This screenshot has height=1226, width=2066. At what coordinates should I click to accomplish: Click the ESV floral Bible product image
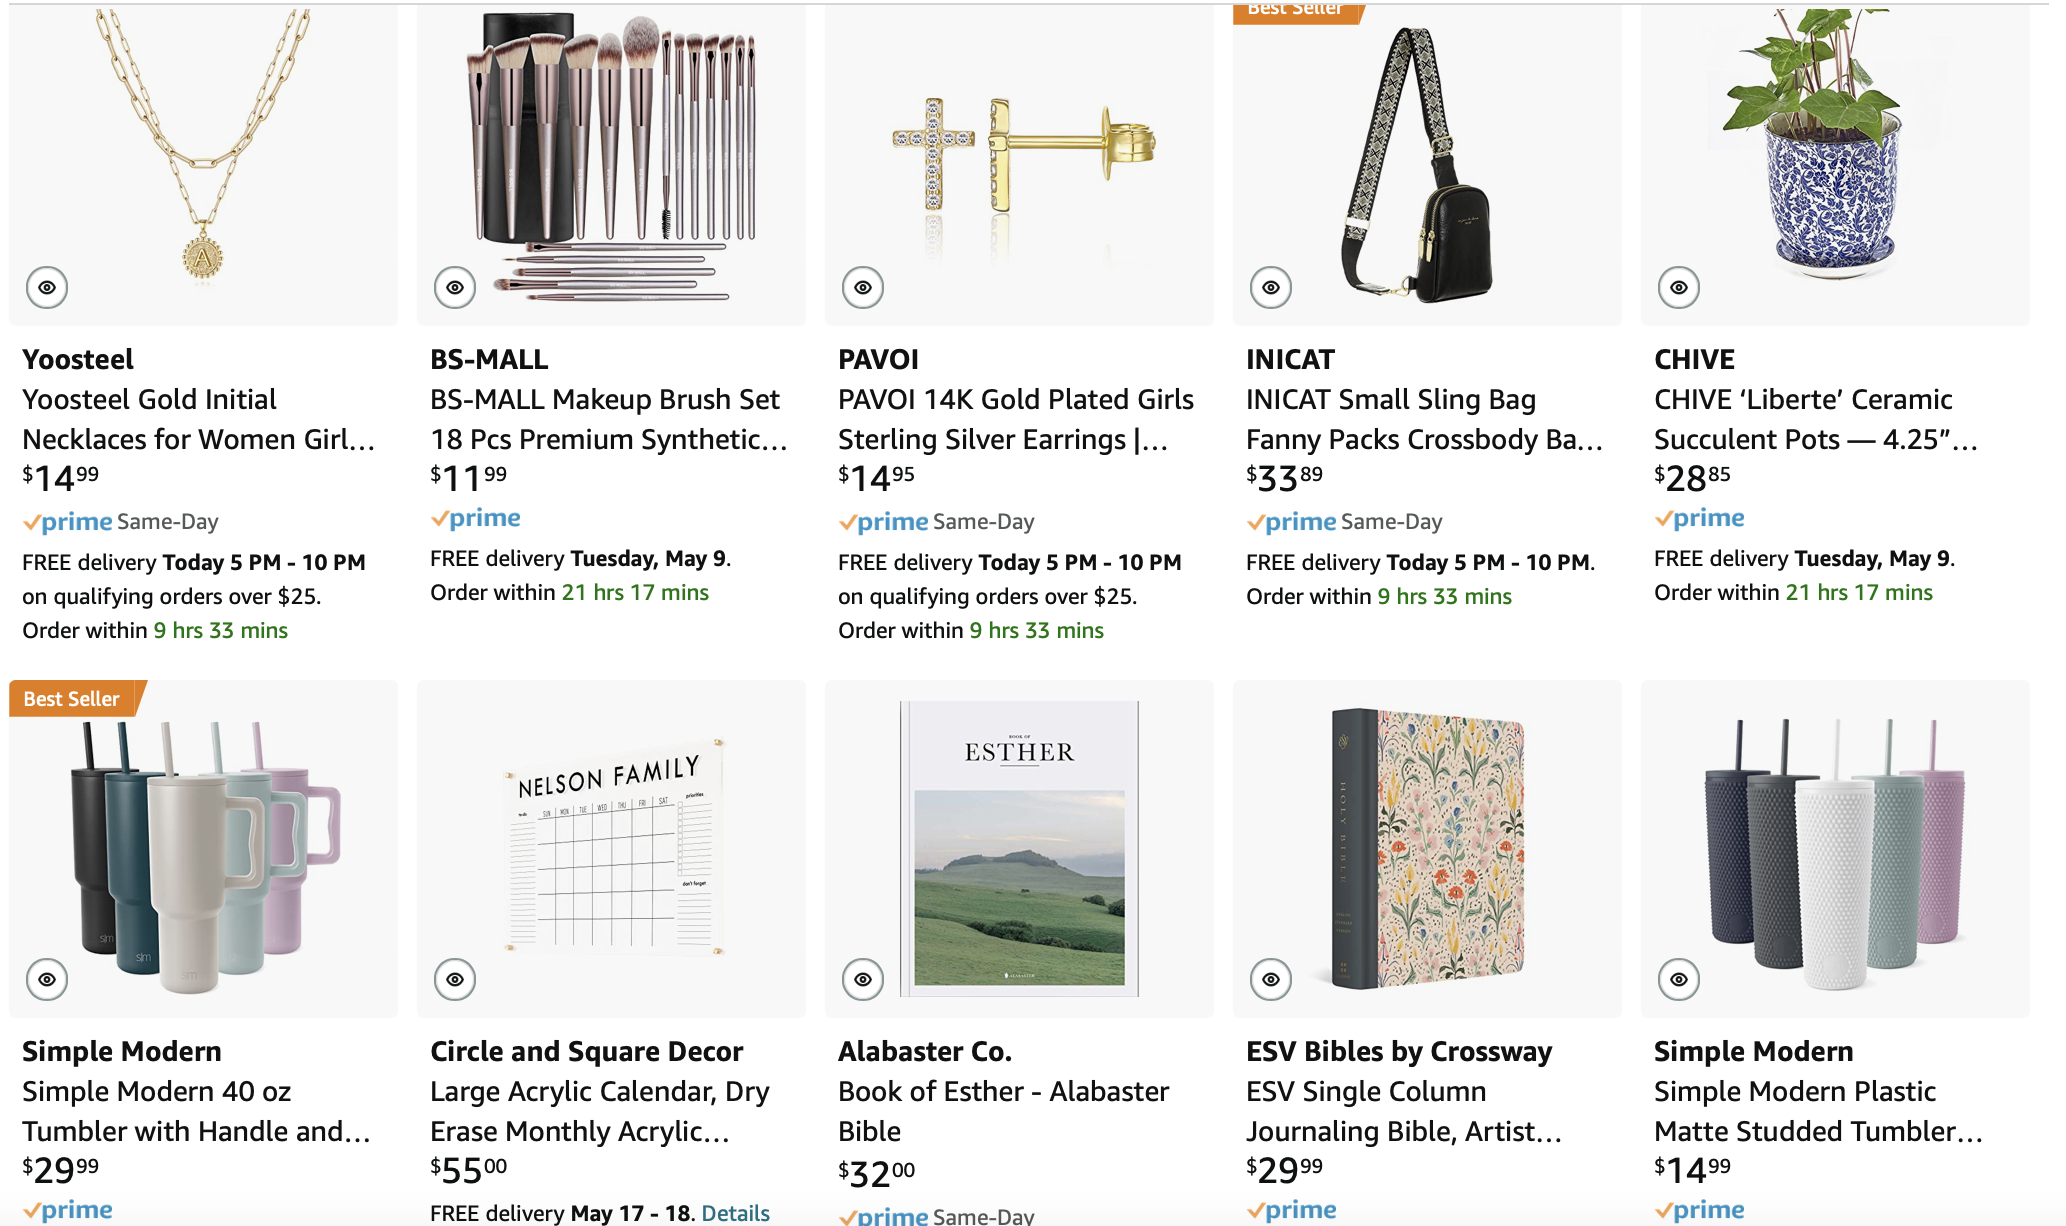tap(1428, 850)
